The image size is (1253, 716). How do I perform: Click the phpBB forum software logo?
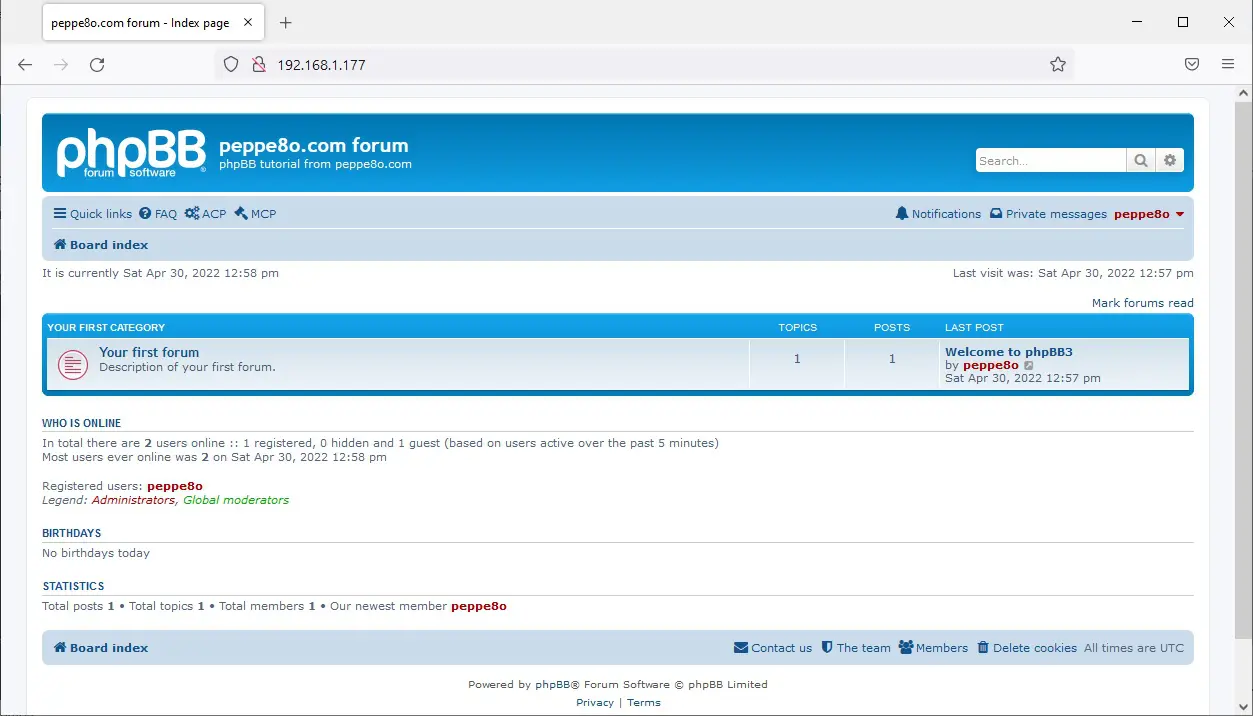coord(131,153)
